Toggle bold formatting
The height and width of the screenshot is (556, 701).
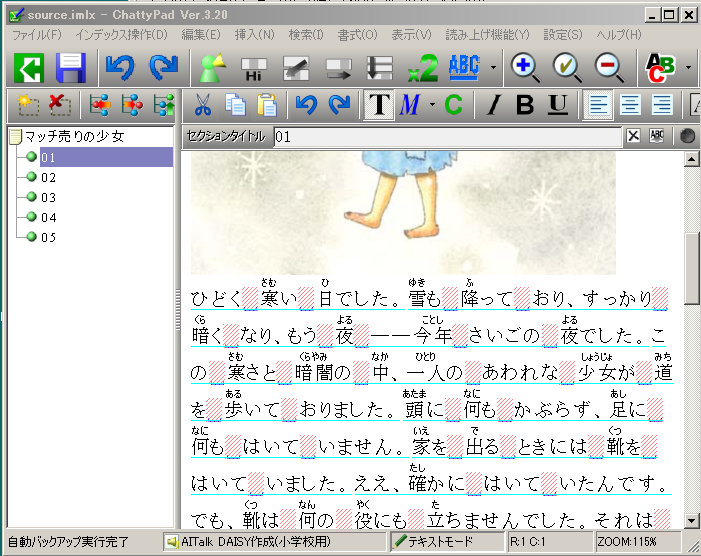coord(525,105)
